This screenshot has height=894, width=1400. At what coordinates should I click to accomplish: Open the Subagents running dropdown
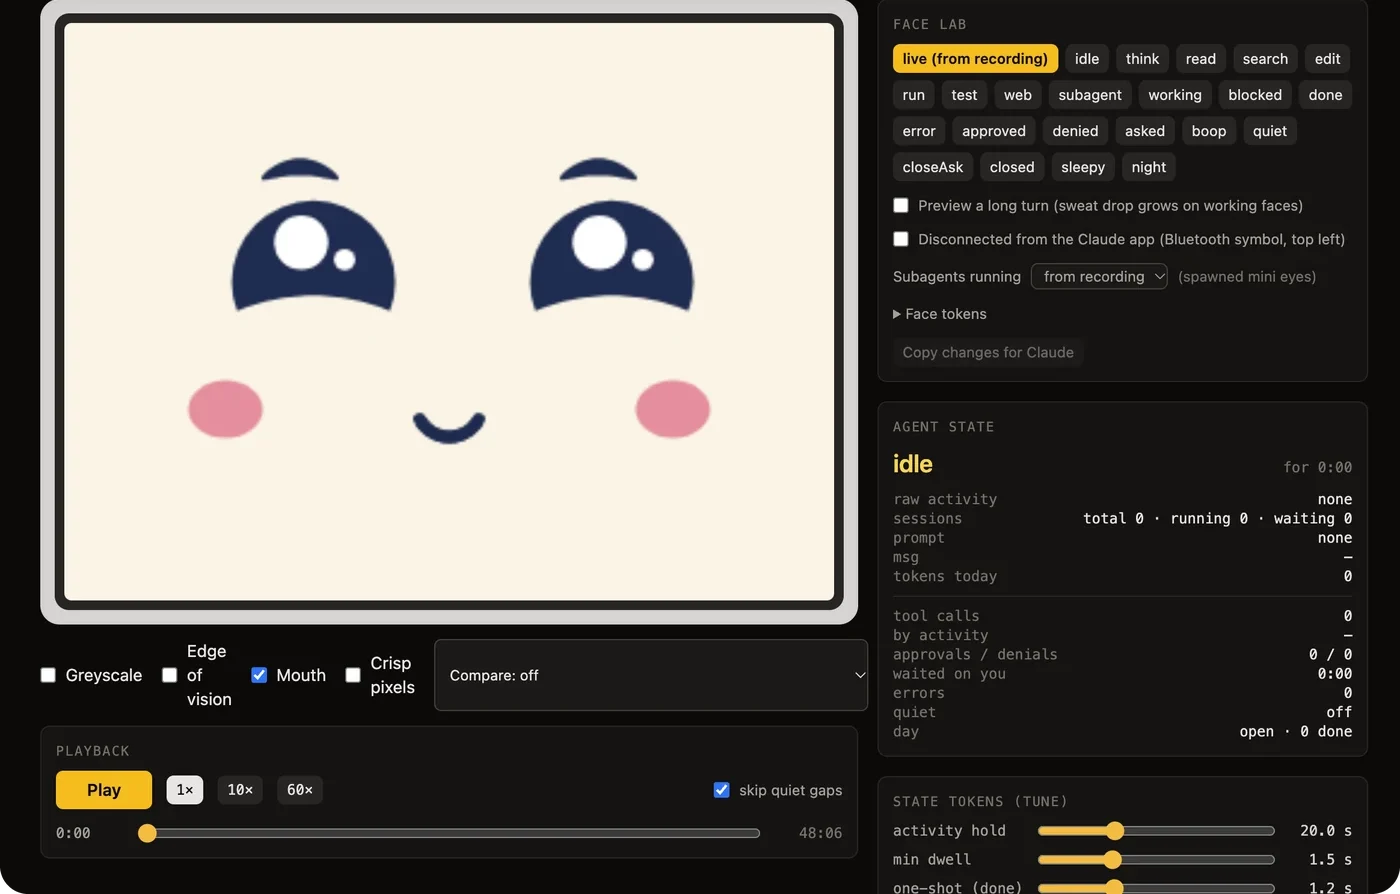coord(1099,276)
